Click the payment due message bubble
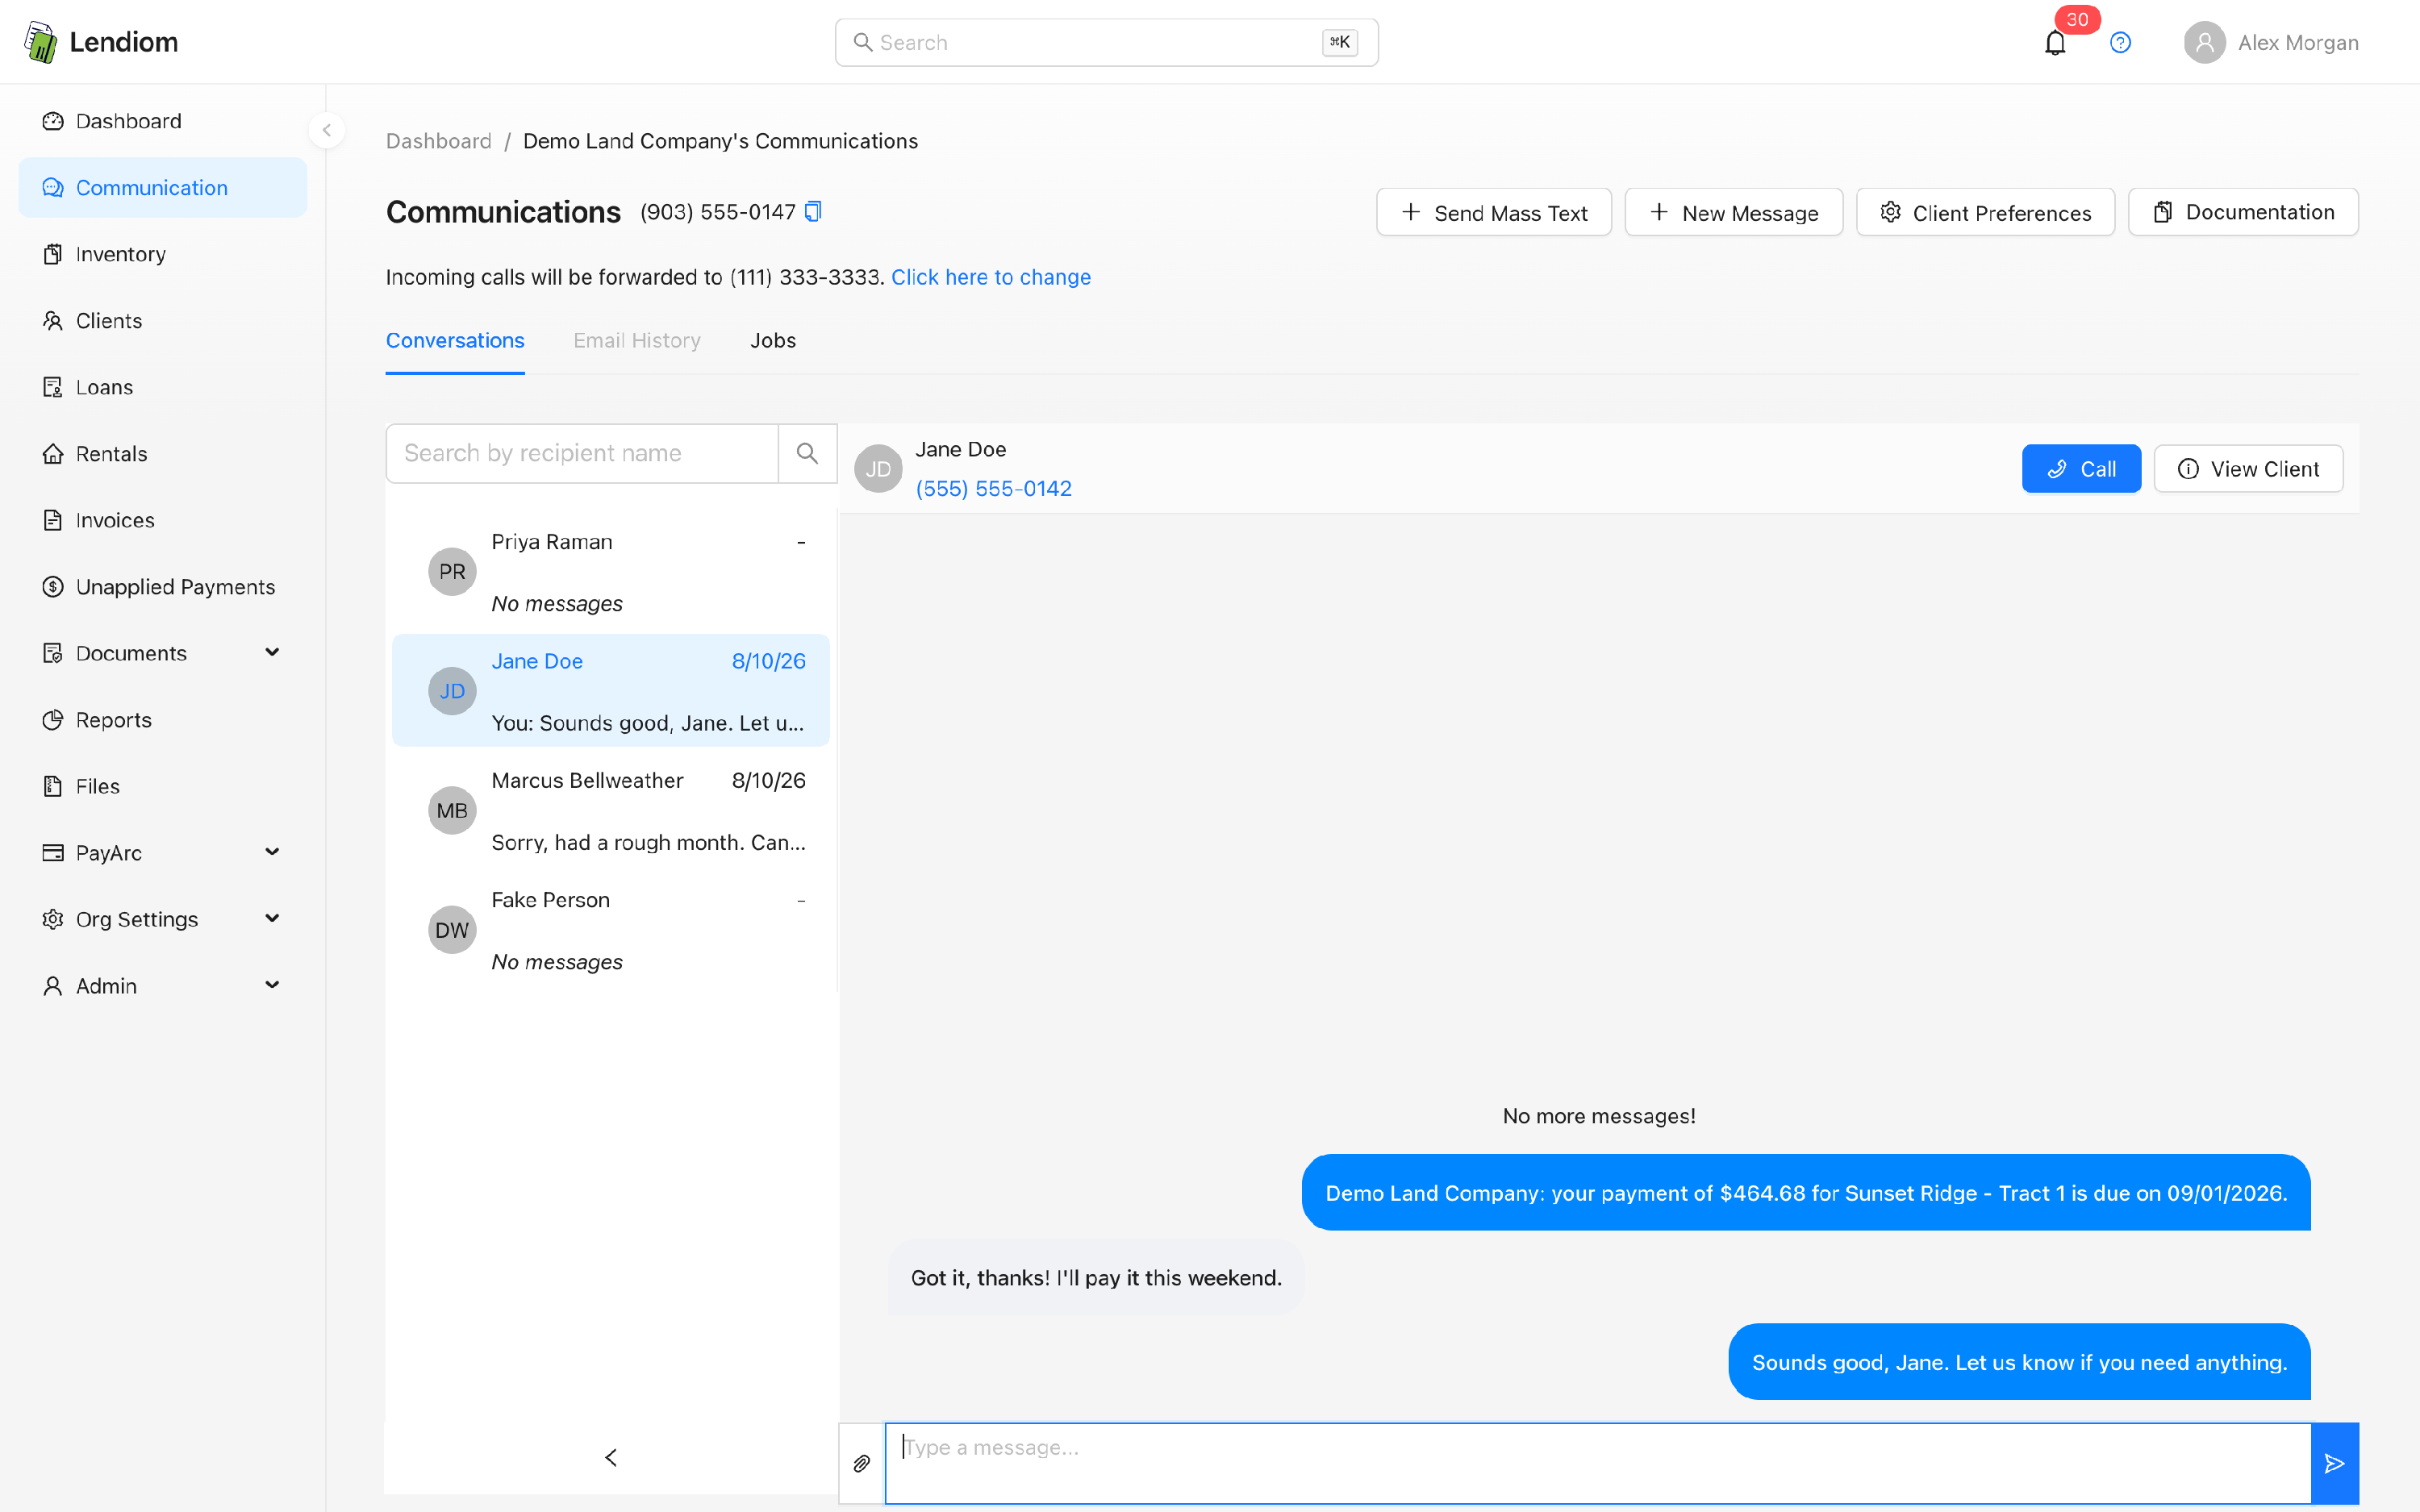2420x1512 pixels. point(1806,1193)
